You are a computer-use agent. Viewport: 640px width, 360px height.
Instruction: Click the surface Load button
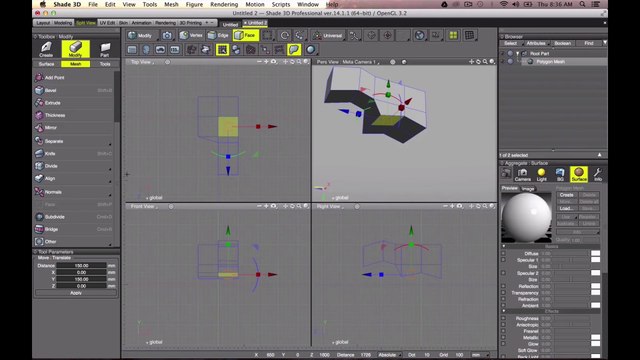(567, 208)
